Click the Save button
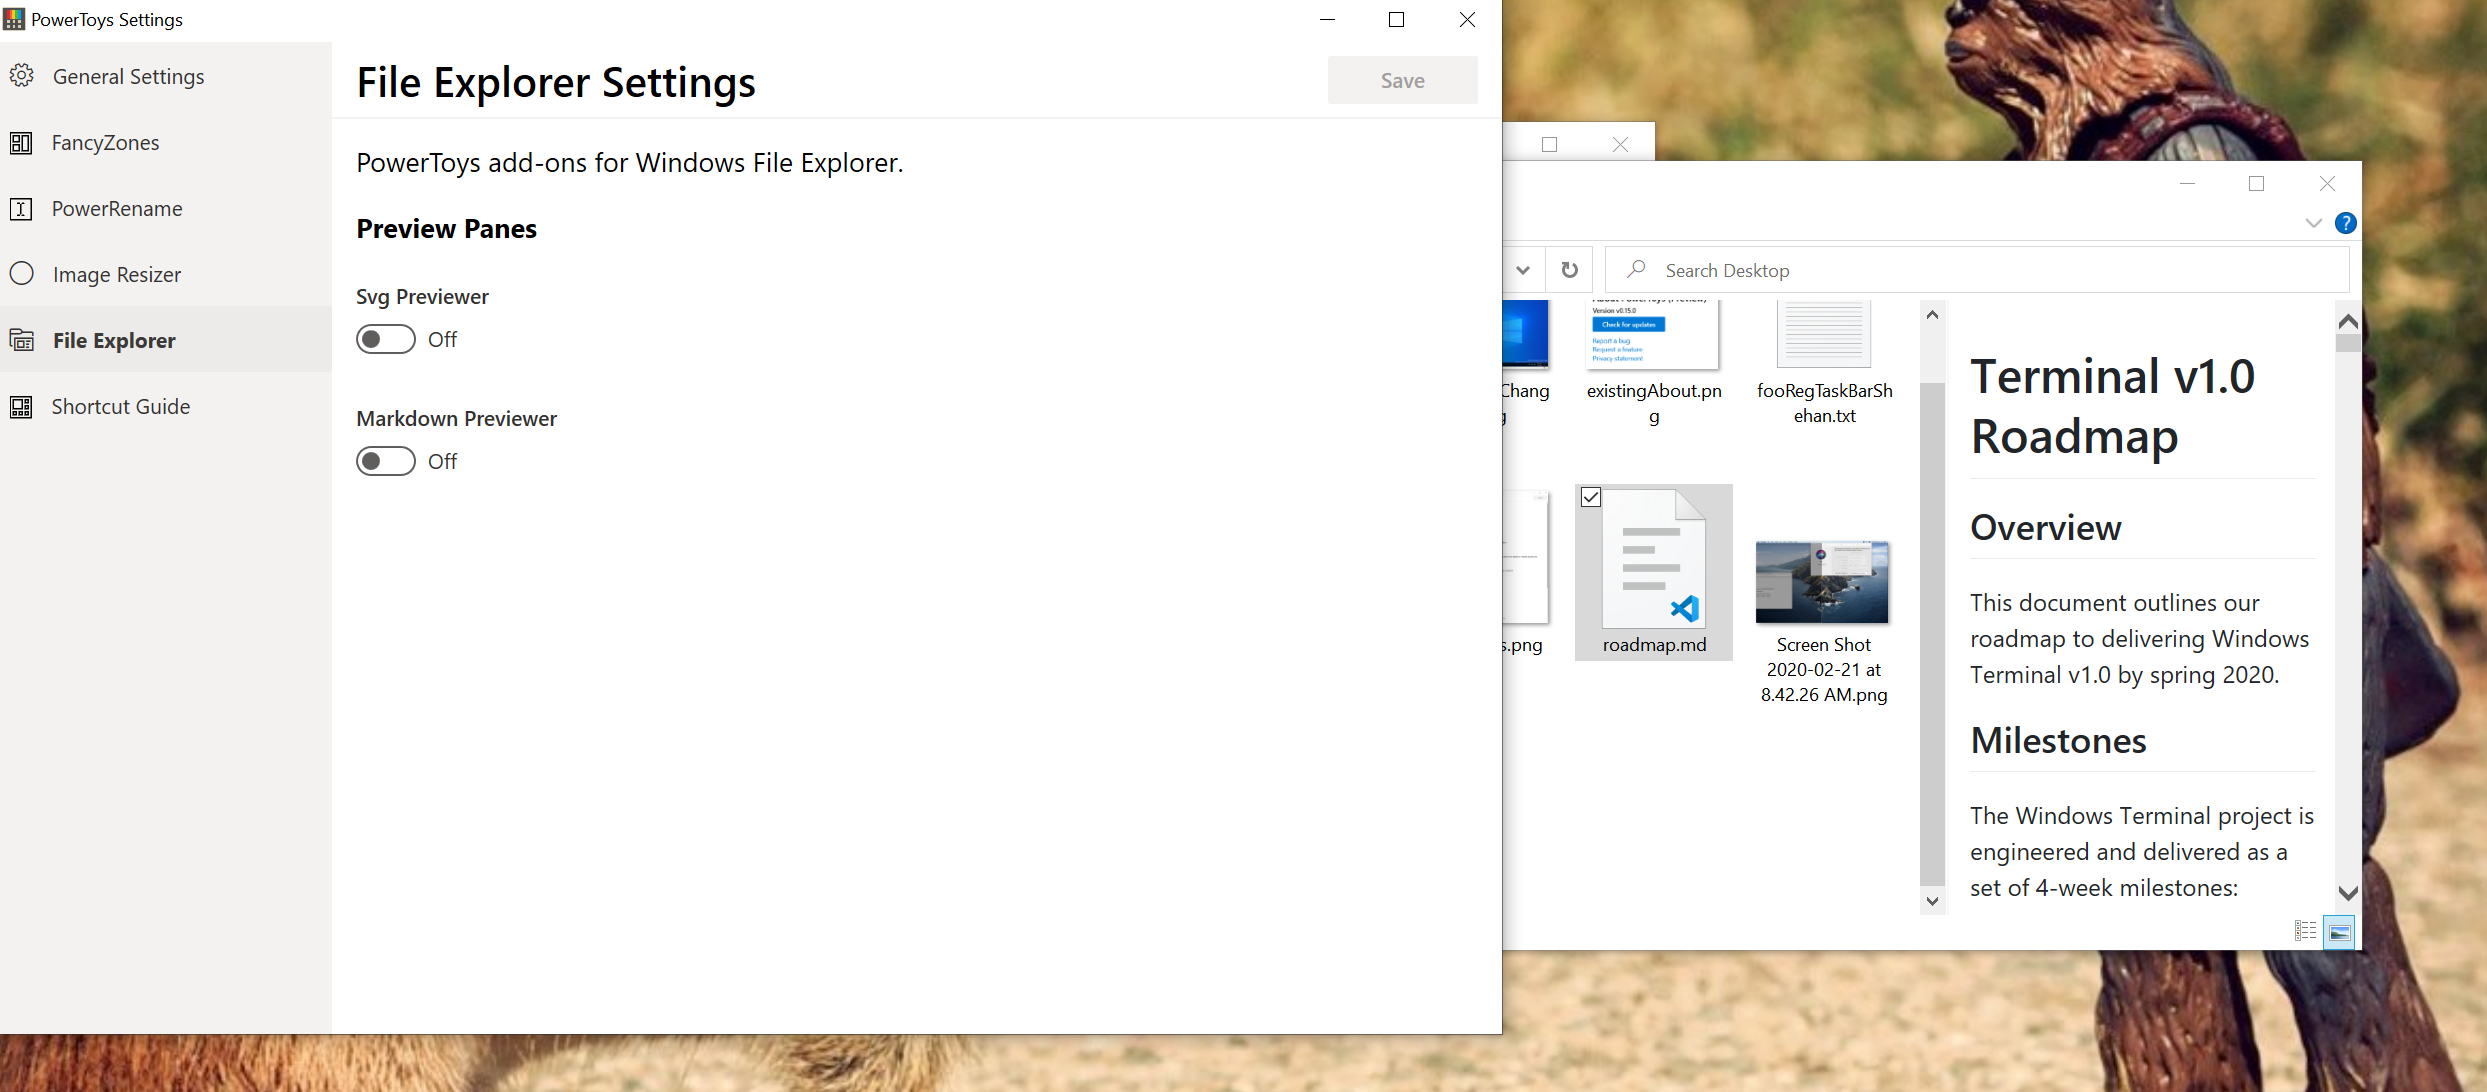The image size is (2487, 1092). tap(1402, 79)
